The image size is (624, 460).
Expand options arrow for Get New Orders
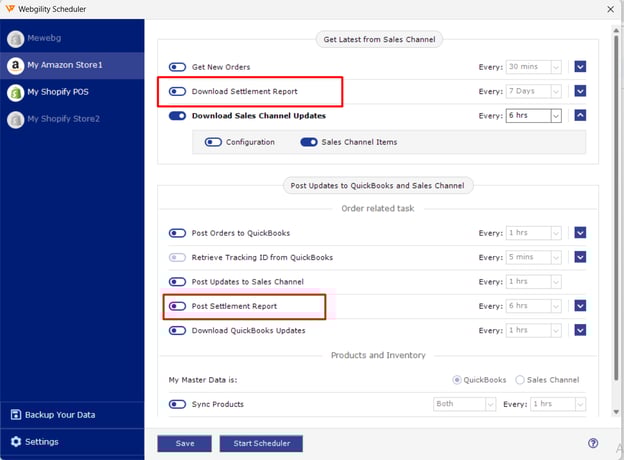coord(580,66)
